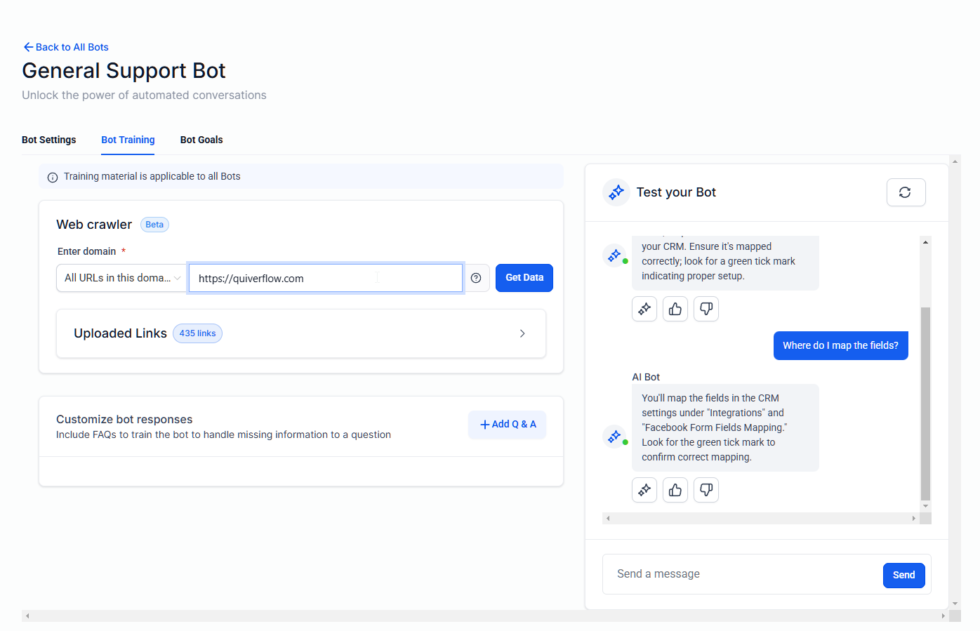Image resolution: width=980 pixels, height=631 pixels.
Task: Click the help question mark beside domain field
Action: tap(476, 278)
